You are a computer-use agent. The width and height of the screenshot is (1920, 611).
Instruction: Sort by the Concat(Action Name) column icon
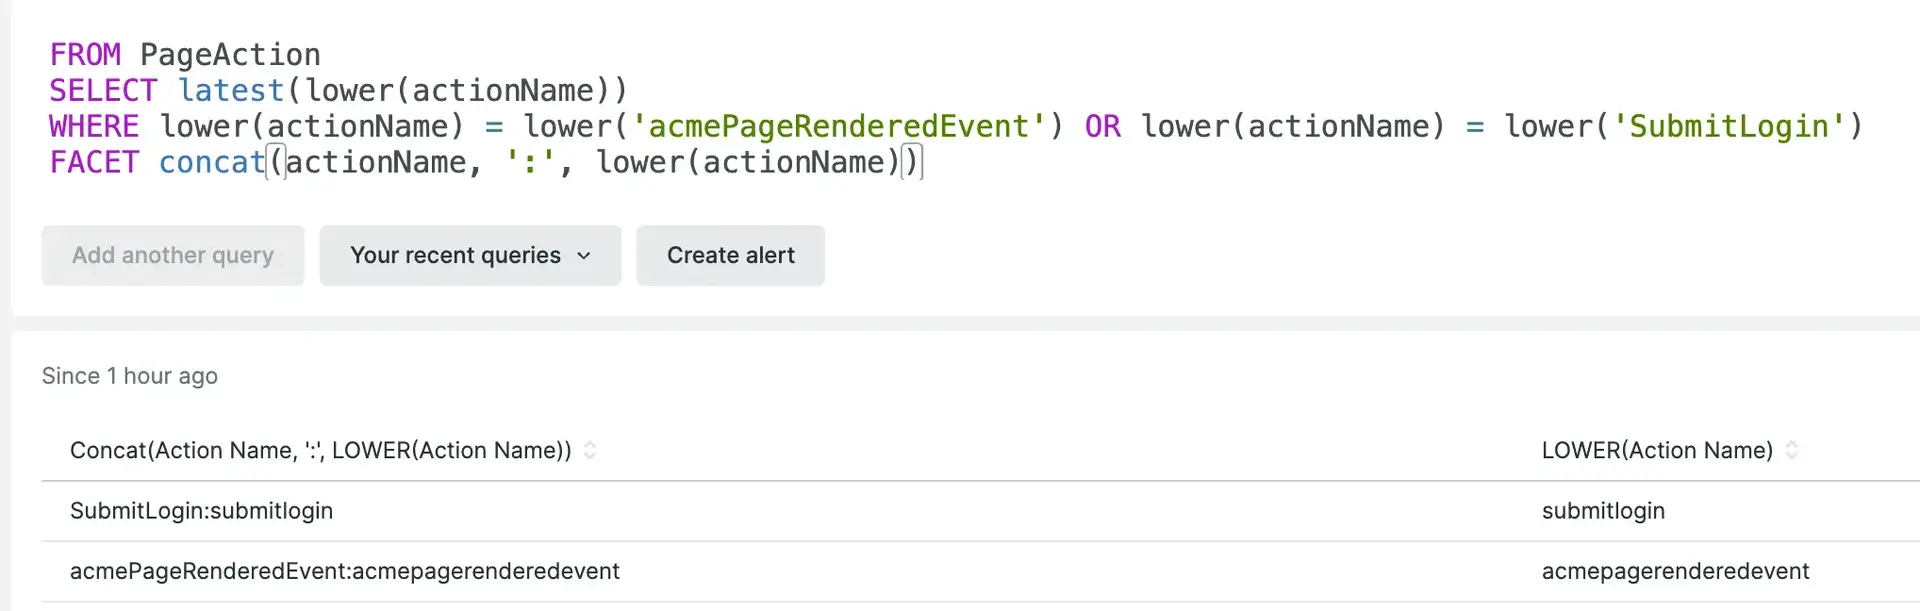pyautogui.click(x=590, y=451)
